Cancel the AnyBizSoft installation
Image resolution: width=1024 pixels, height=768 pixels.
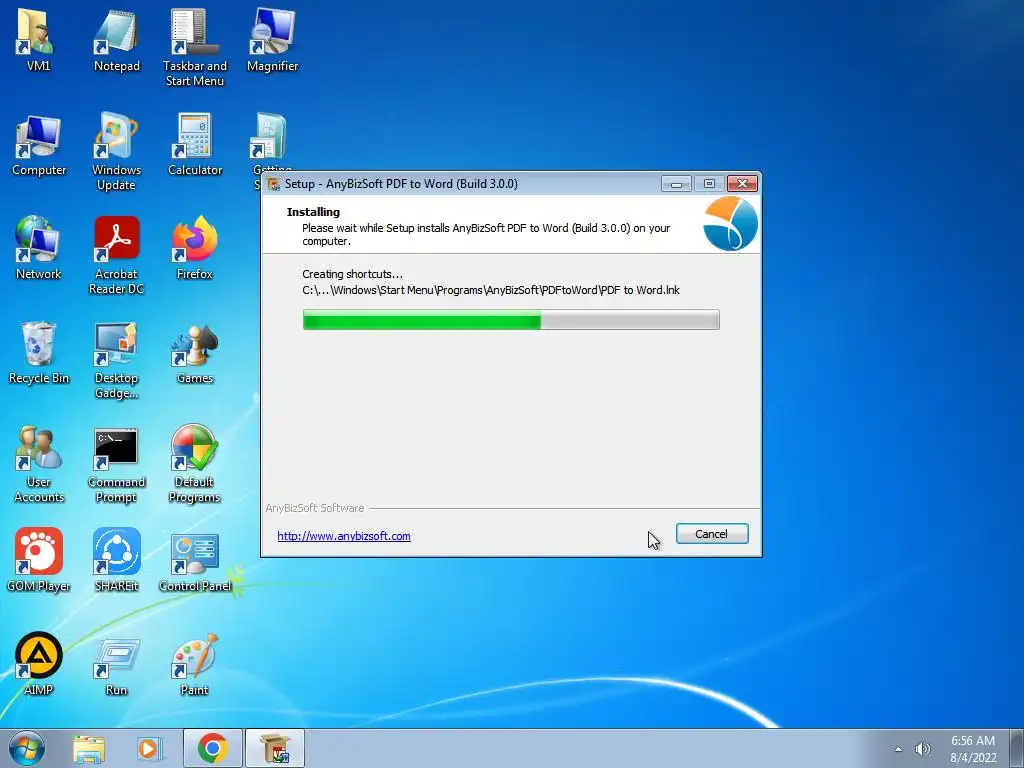click(x=712, y=534)
